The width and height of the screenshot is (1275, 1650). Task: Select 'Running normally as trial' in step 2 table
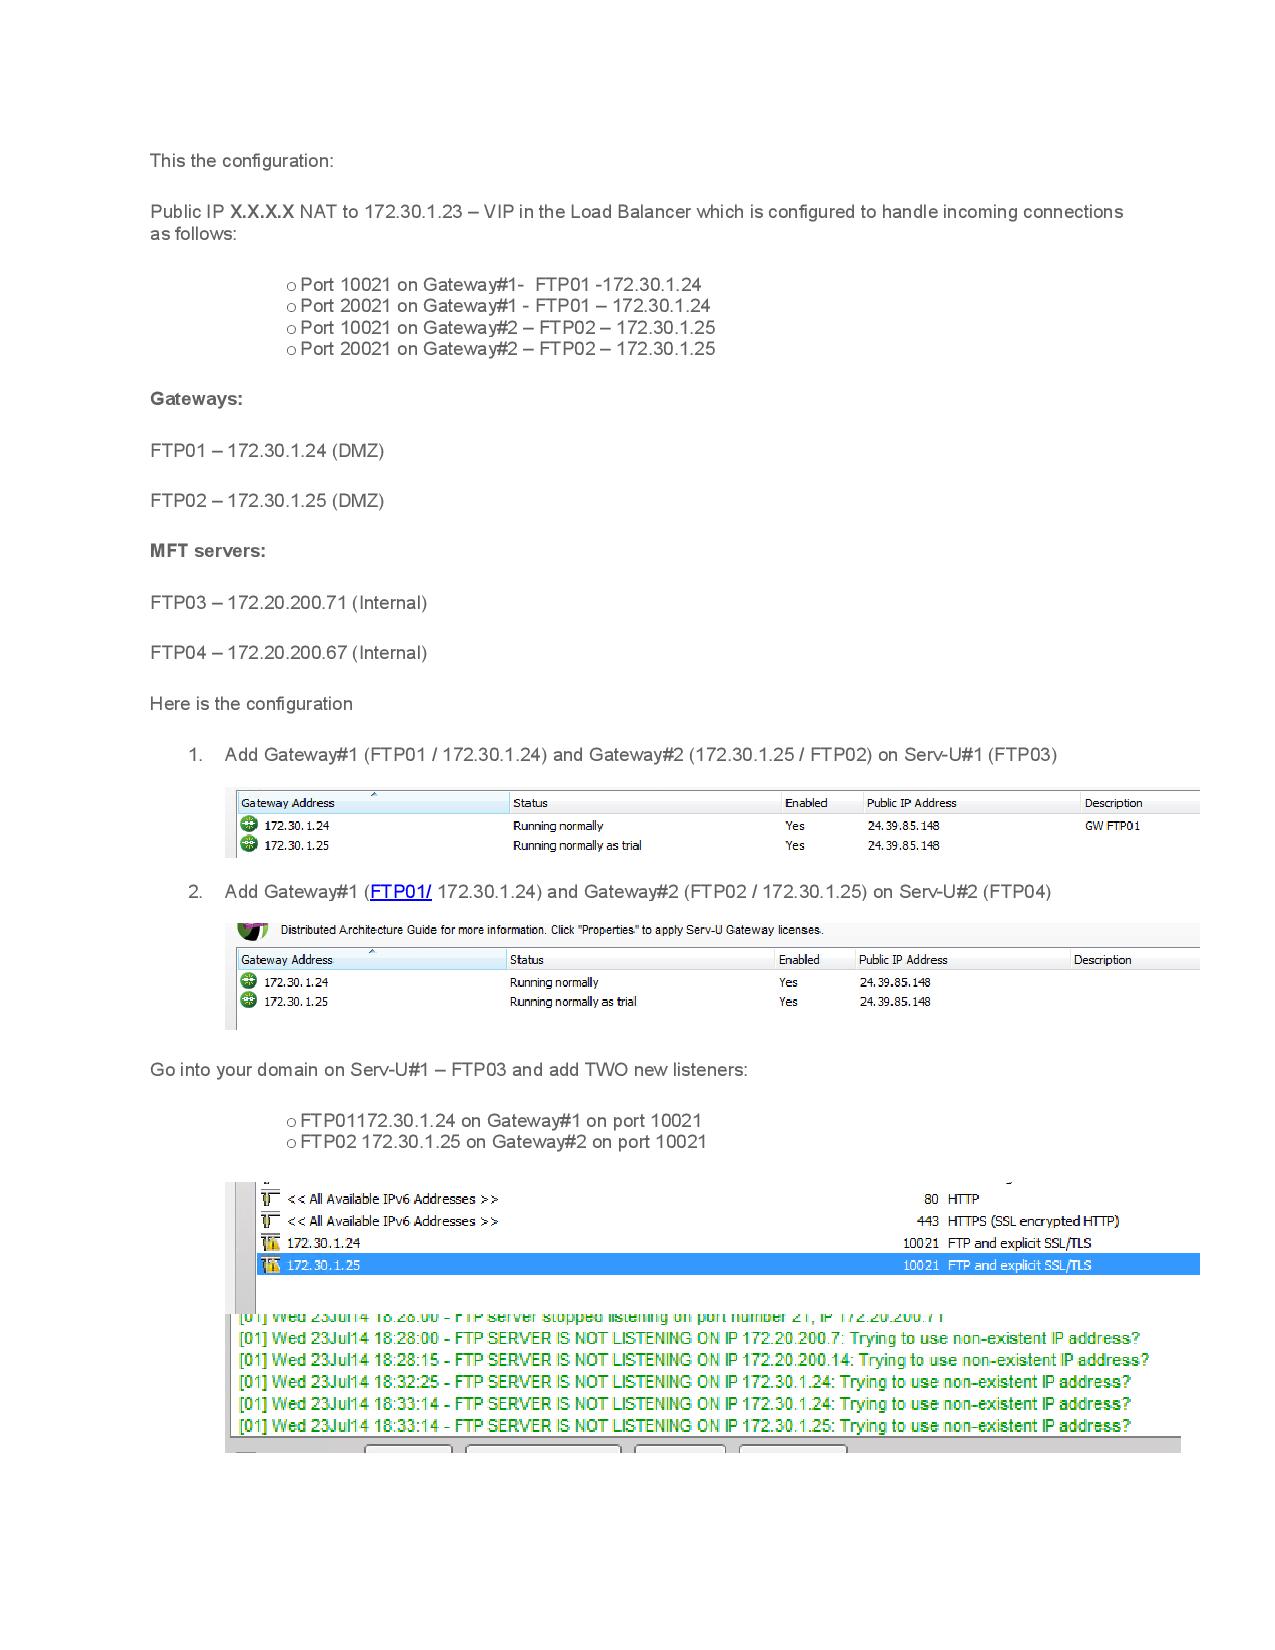tap(573, 1001)
